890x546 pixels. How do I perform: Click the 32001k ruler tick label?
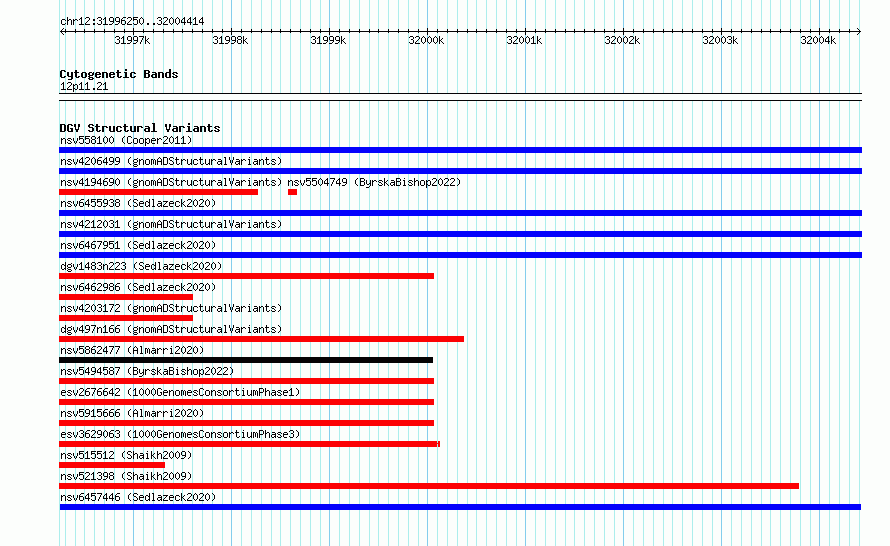coord(524,40)
